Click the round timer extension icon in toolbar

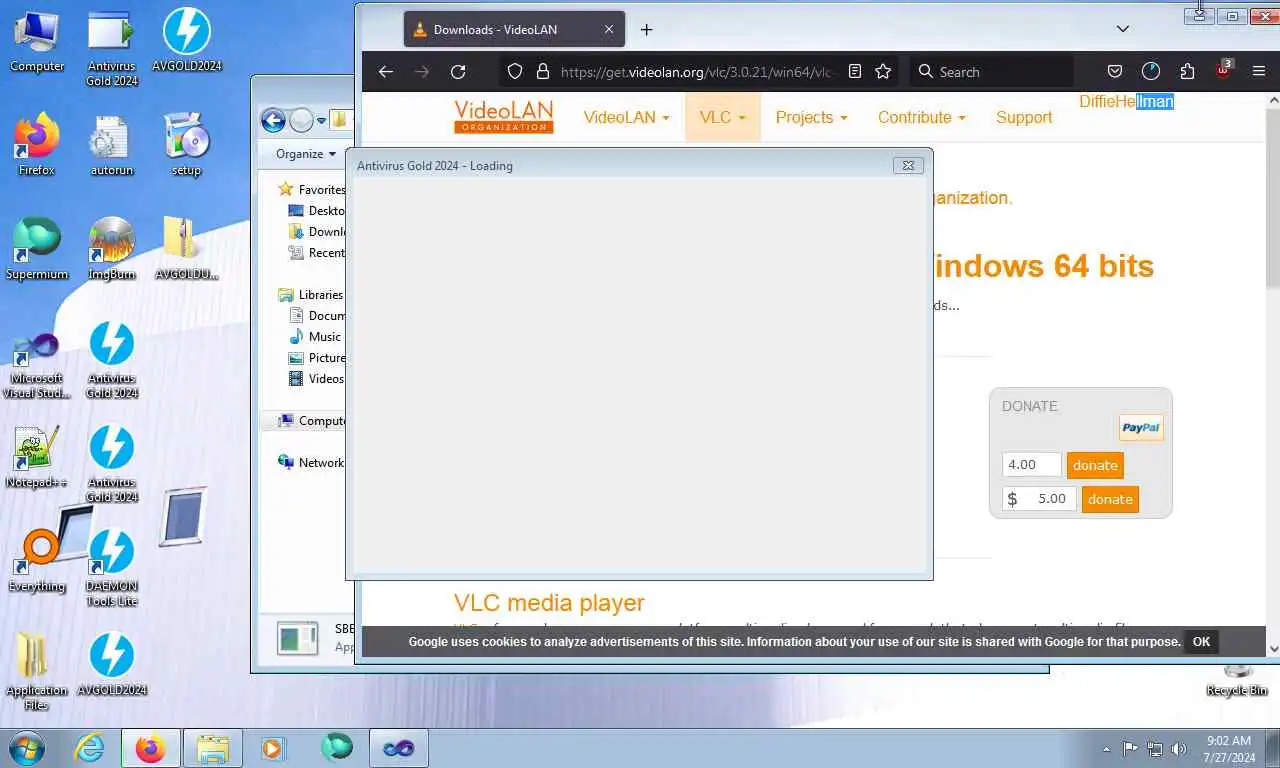coord(1151,72)
